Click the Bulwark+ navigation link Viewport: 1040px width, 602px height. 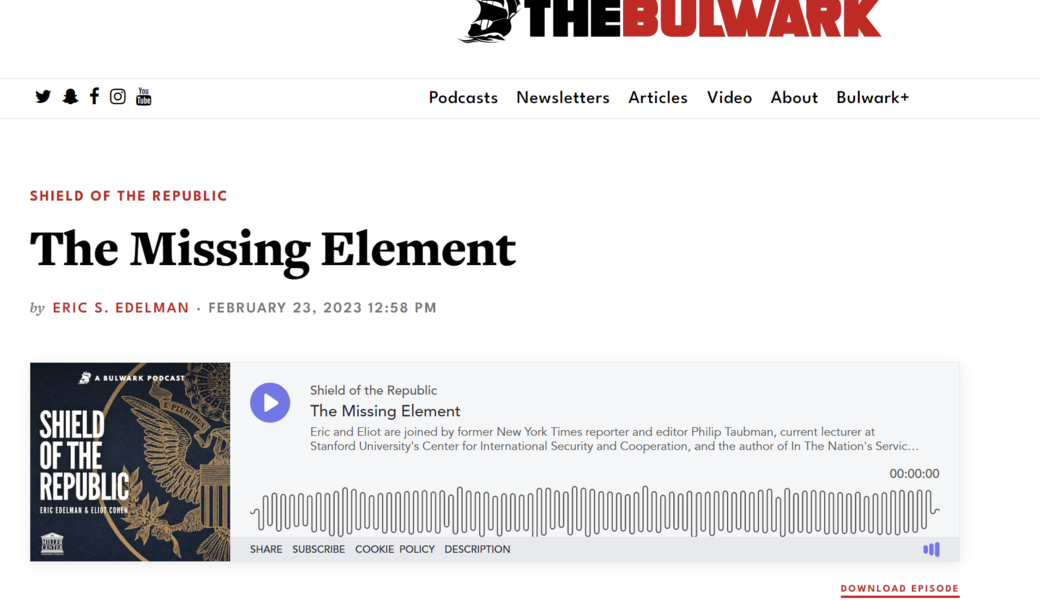coord(872,98)
